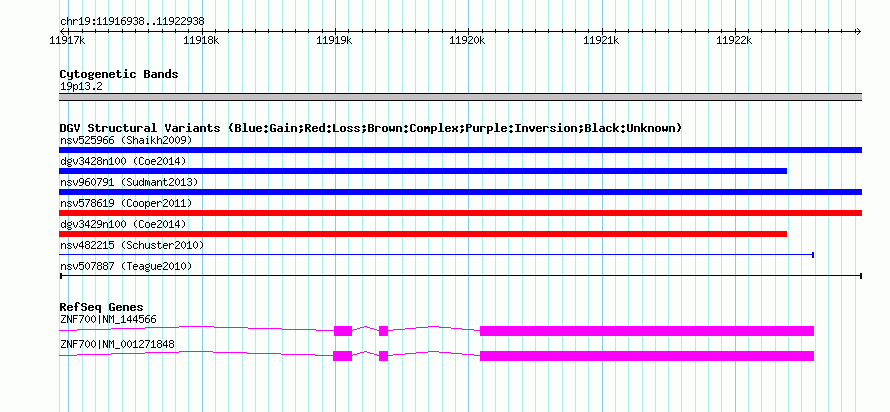Click the dgv3428n100 (Coe2014) label
Image resolution: width=890 pixels, height=412 pixels.
coord(123,161)
